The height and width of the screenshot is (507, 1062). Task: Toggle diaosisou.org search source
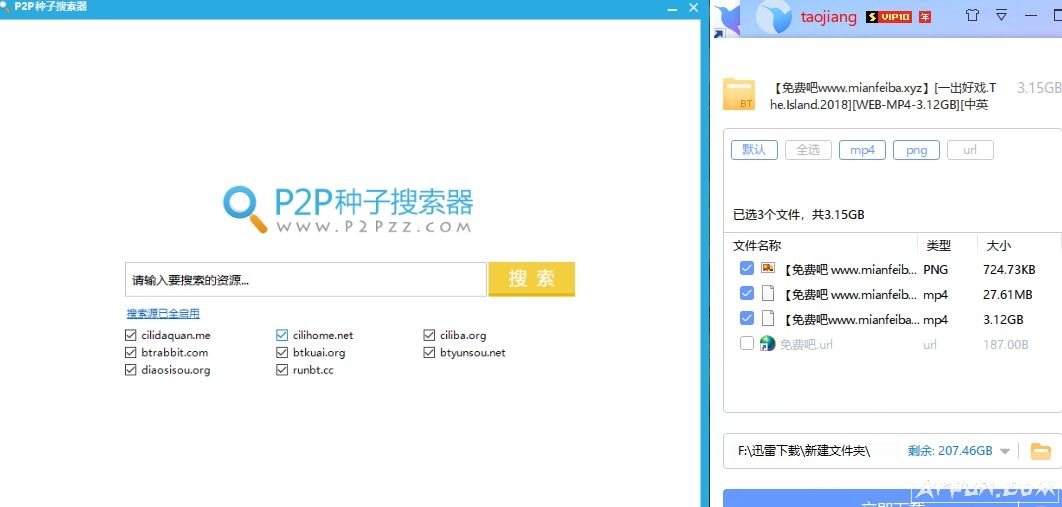(x=131, y=370)
